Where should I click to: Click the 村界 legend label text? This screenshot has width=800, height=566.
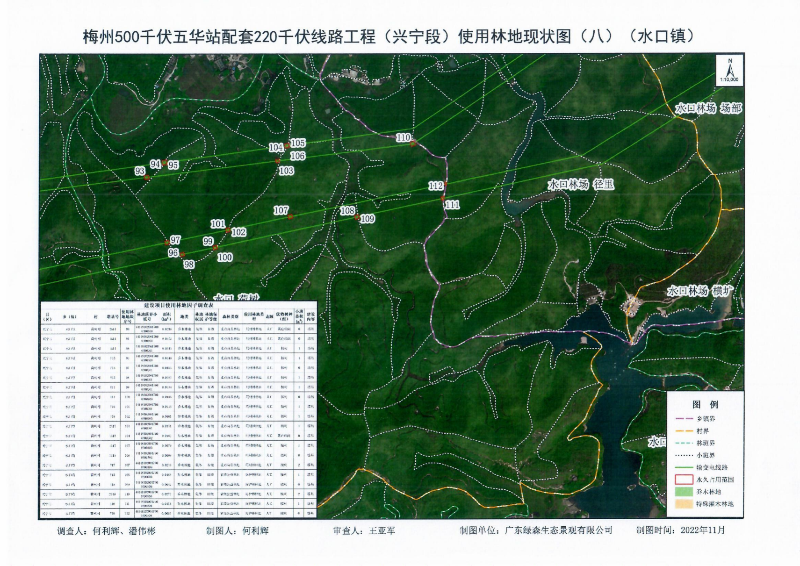coord(703,431)
